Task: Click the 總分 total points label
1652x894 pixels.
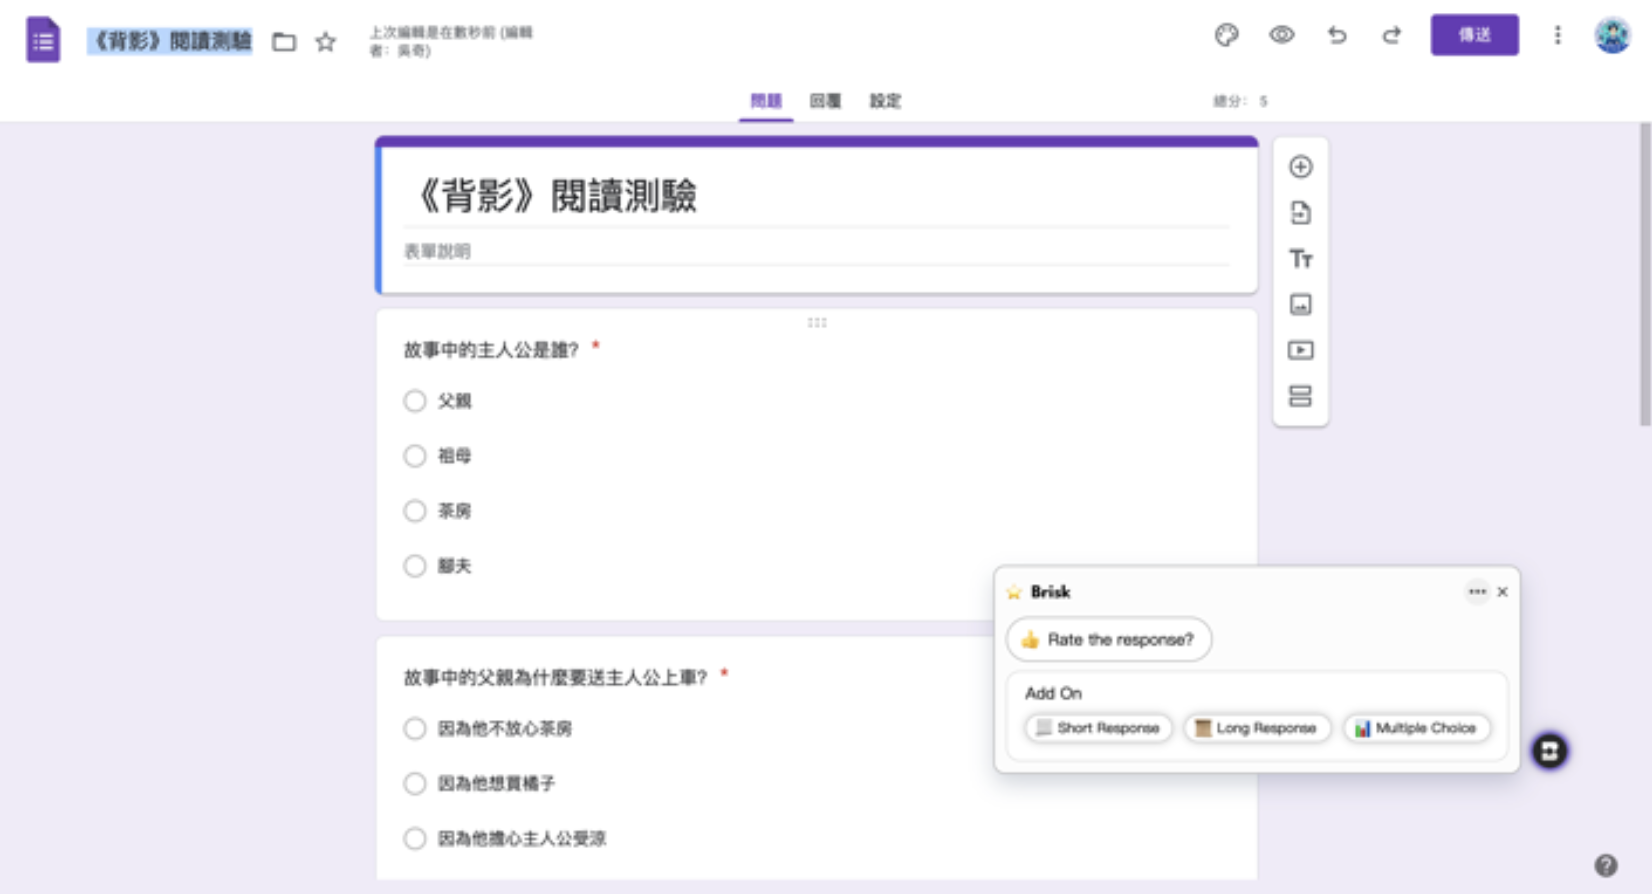Action: tap(1240, 101)
